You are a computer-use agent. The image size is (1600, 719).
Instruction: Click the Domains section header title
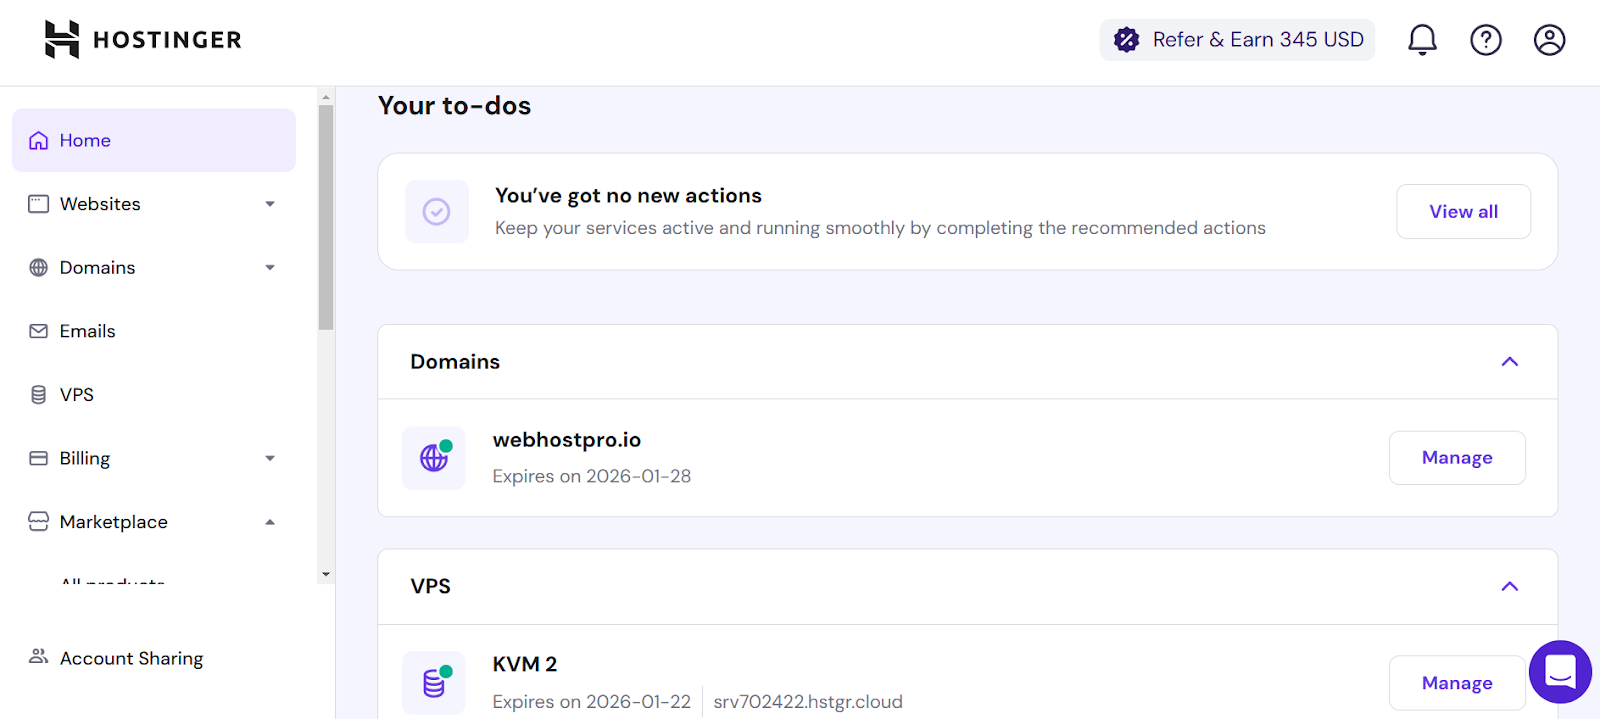tap(455, 362)
